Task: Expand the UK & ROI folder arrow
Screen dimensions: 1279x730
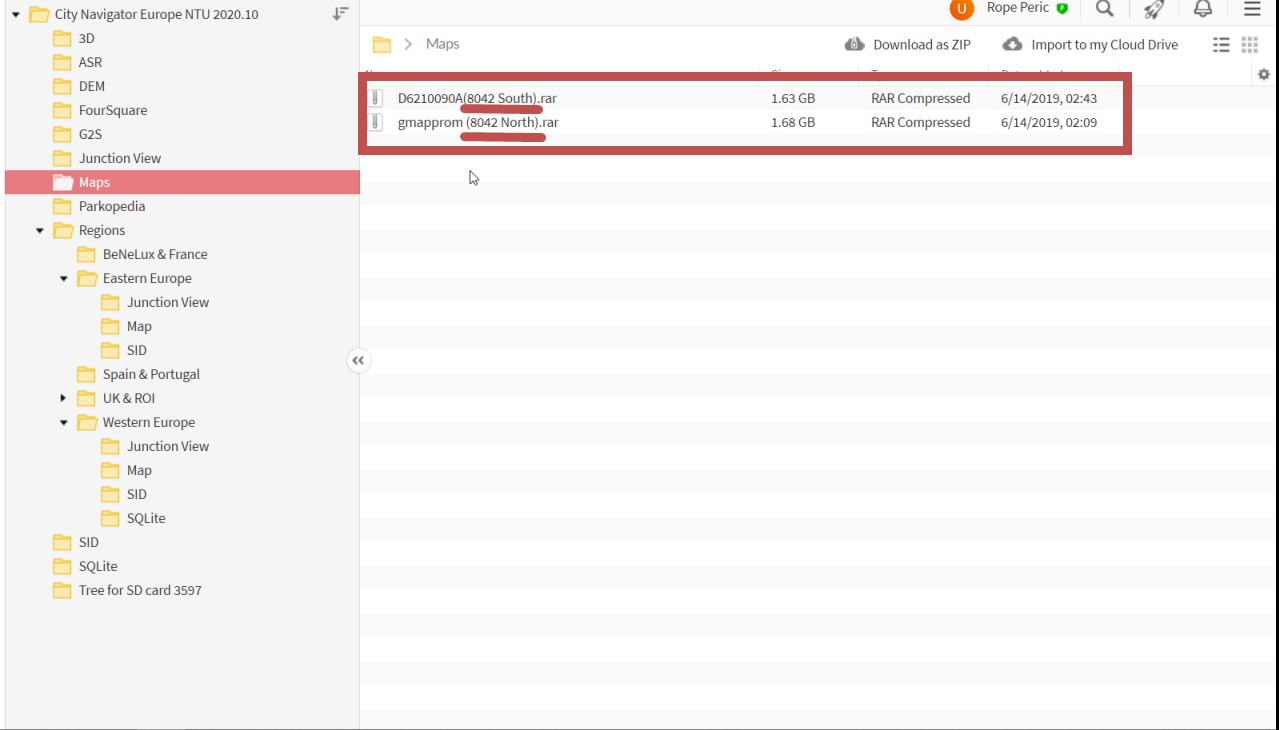Action: pos(64,398)
